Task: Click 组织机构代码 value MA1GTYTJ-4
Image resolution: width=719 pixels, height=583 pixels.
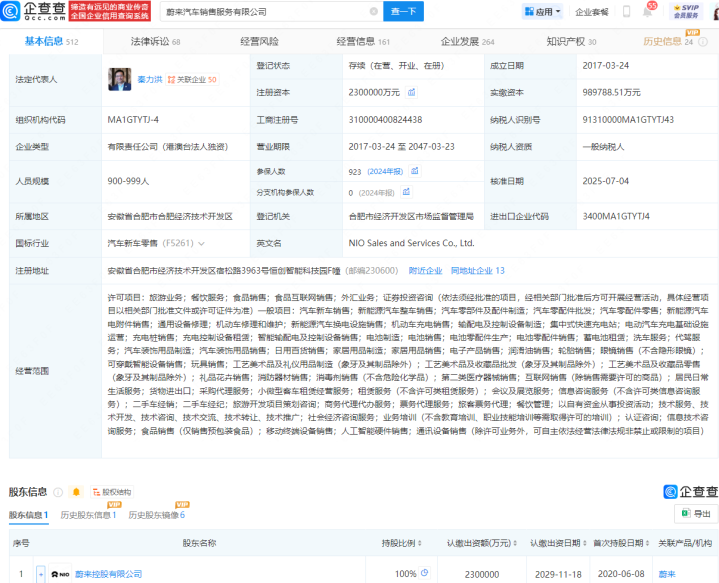Action: click(133, 120)
